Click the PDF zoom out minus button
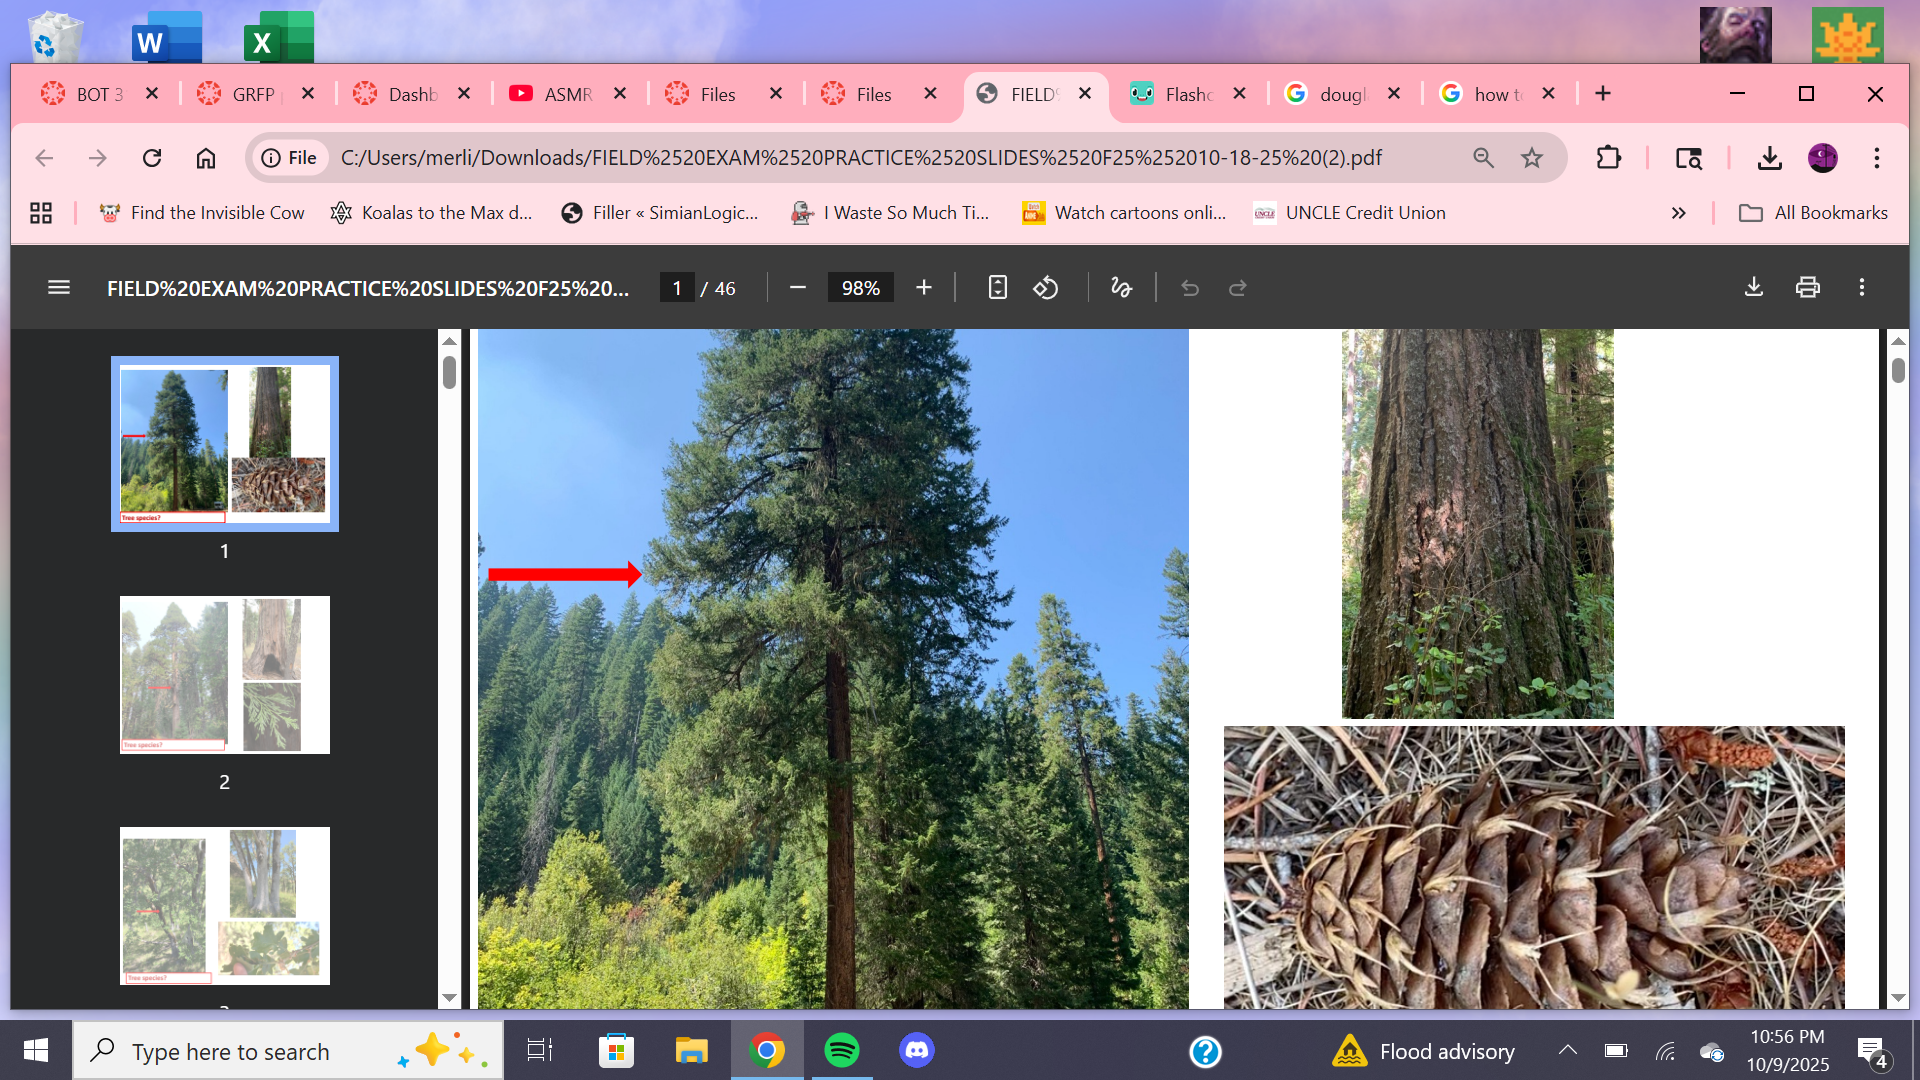 click(x=797, y=288)
